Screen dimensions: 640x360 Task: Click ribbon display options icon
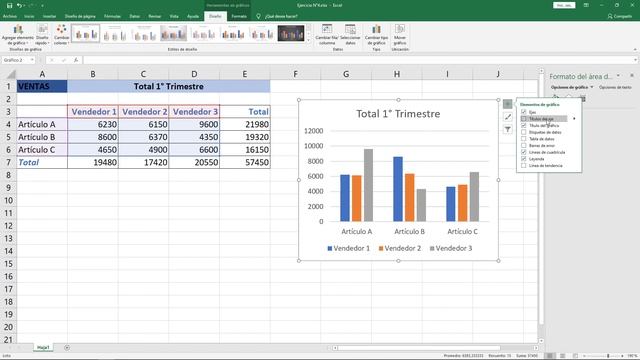click(586, 5)
